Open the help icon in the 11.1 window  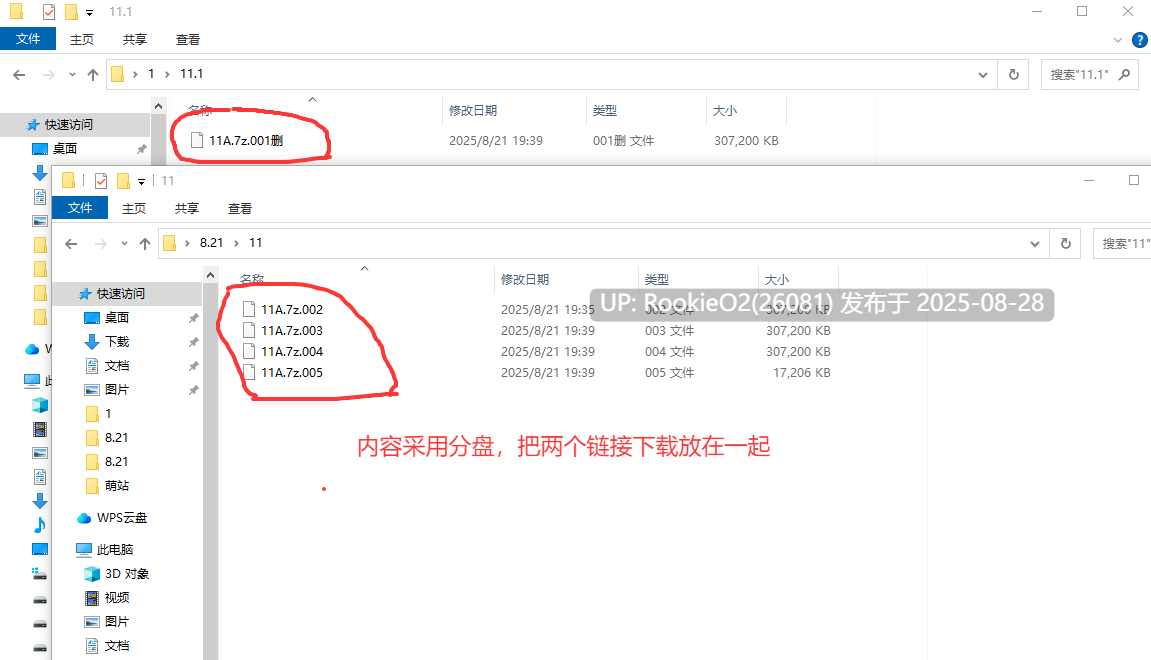pyautogui.click(x=1140, y=40)
